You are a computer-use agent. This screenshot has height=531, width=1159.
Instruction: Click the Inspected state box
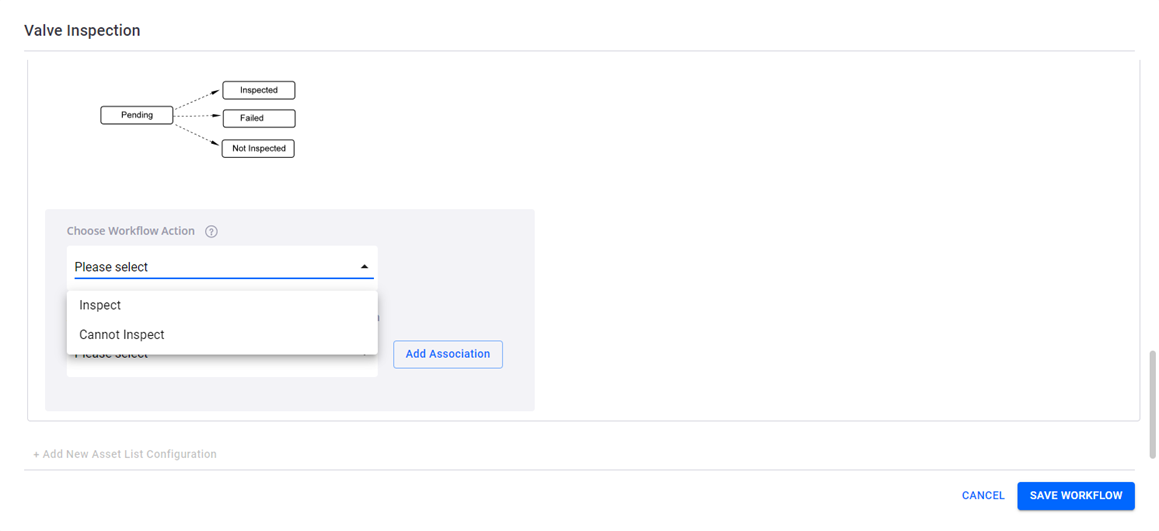[259, 90]
